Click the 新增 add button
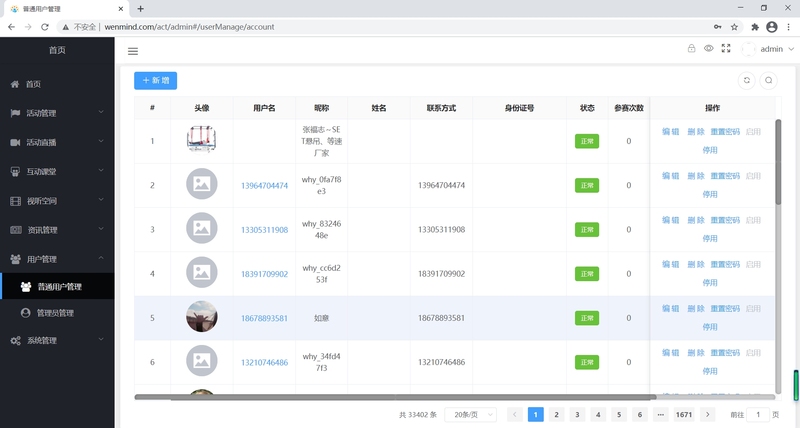This screenshot has height=428, width=800. coord(156,81)
